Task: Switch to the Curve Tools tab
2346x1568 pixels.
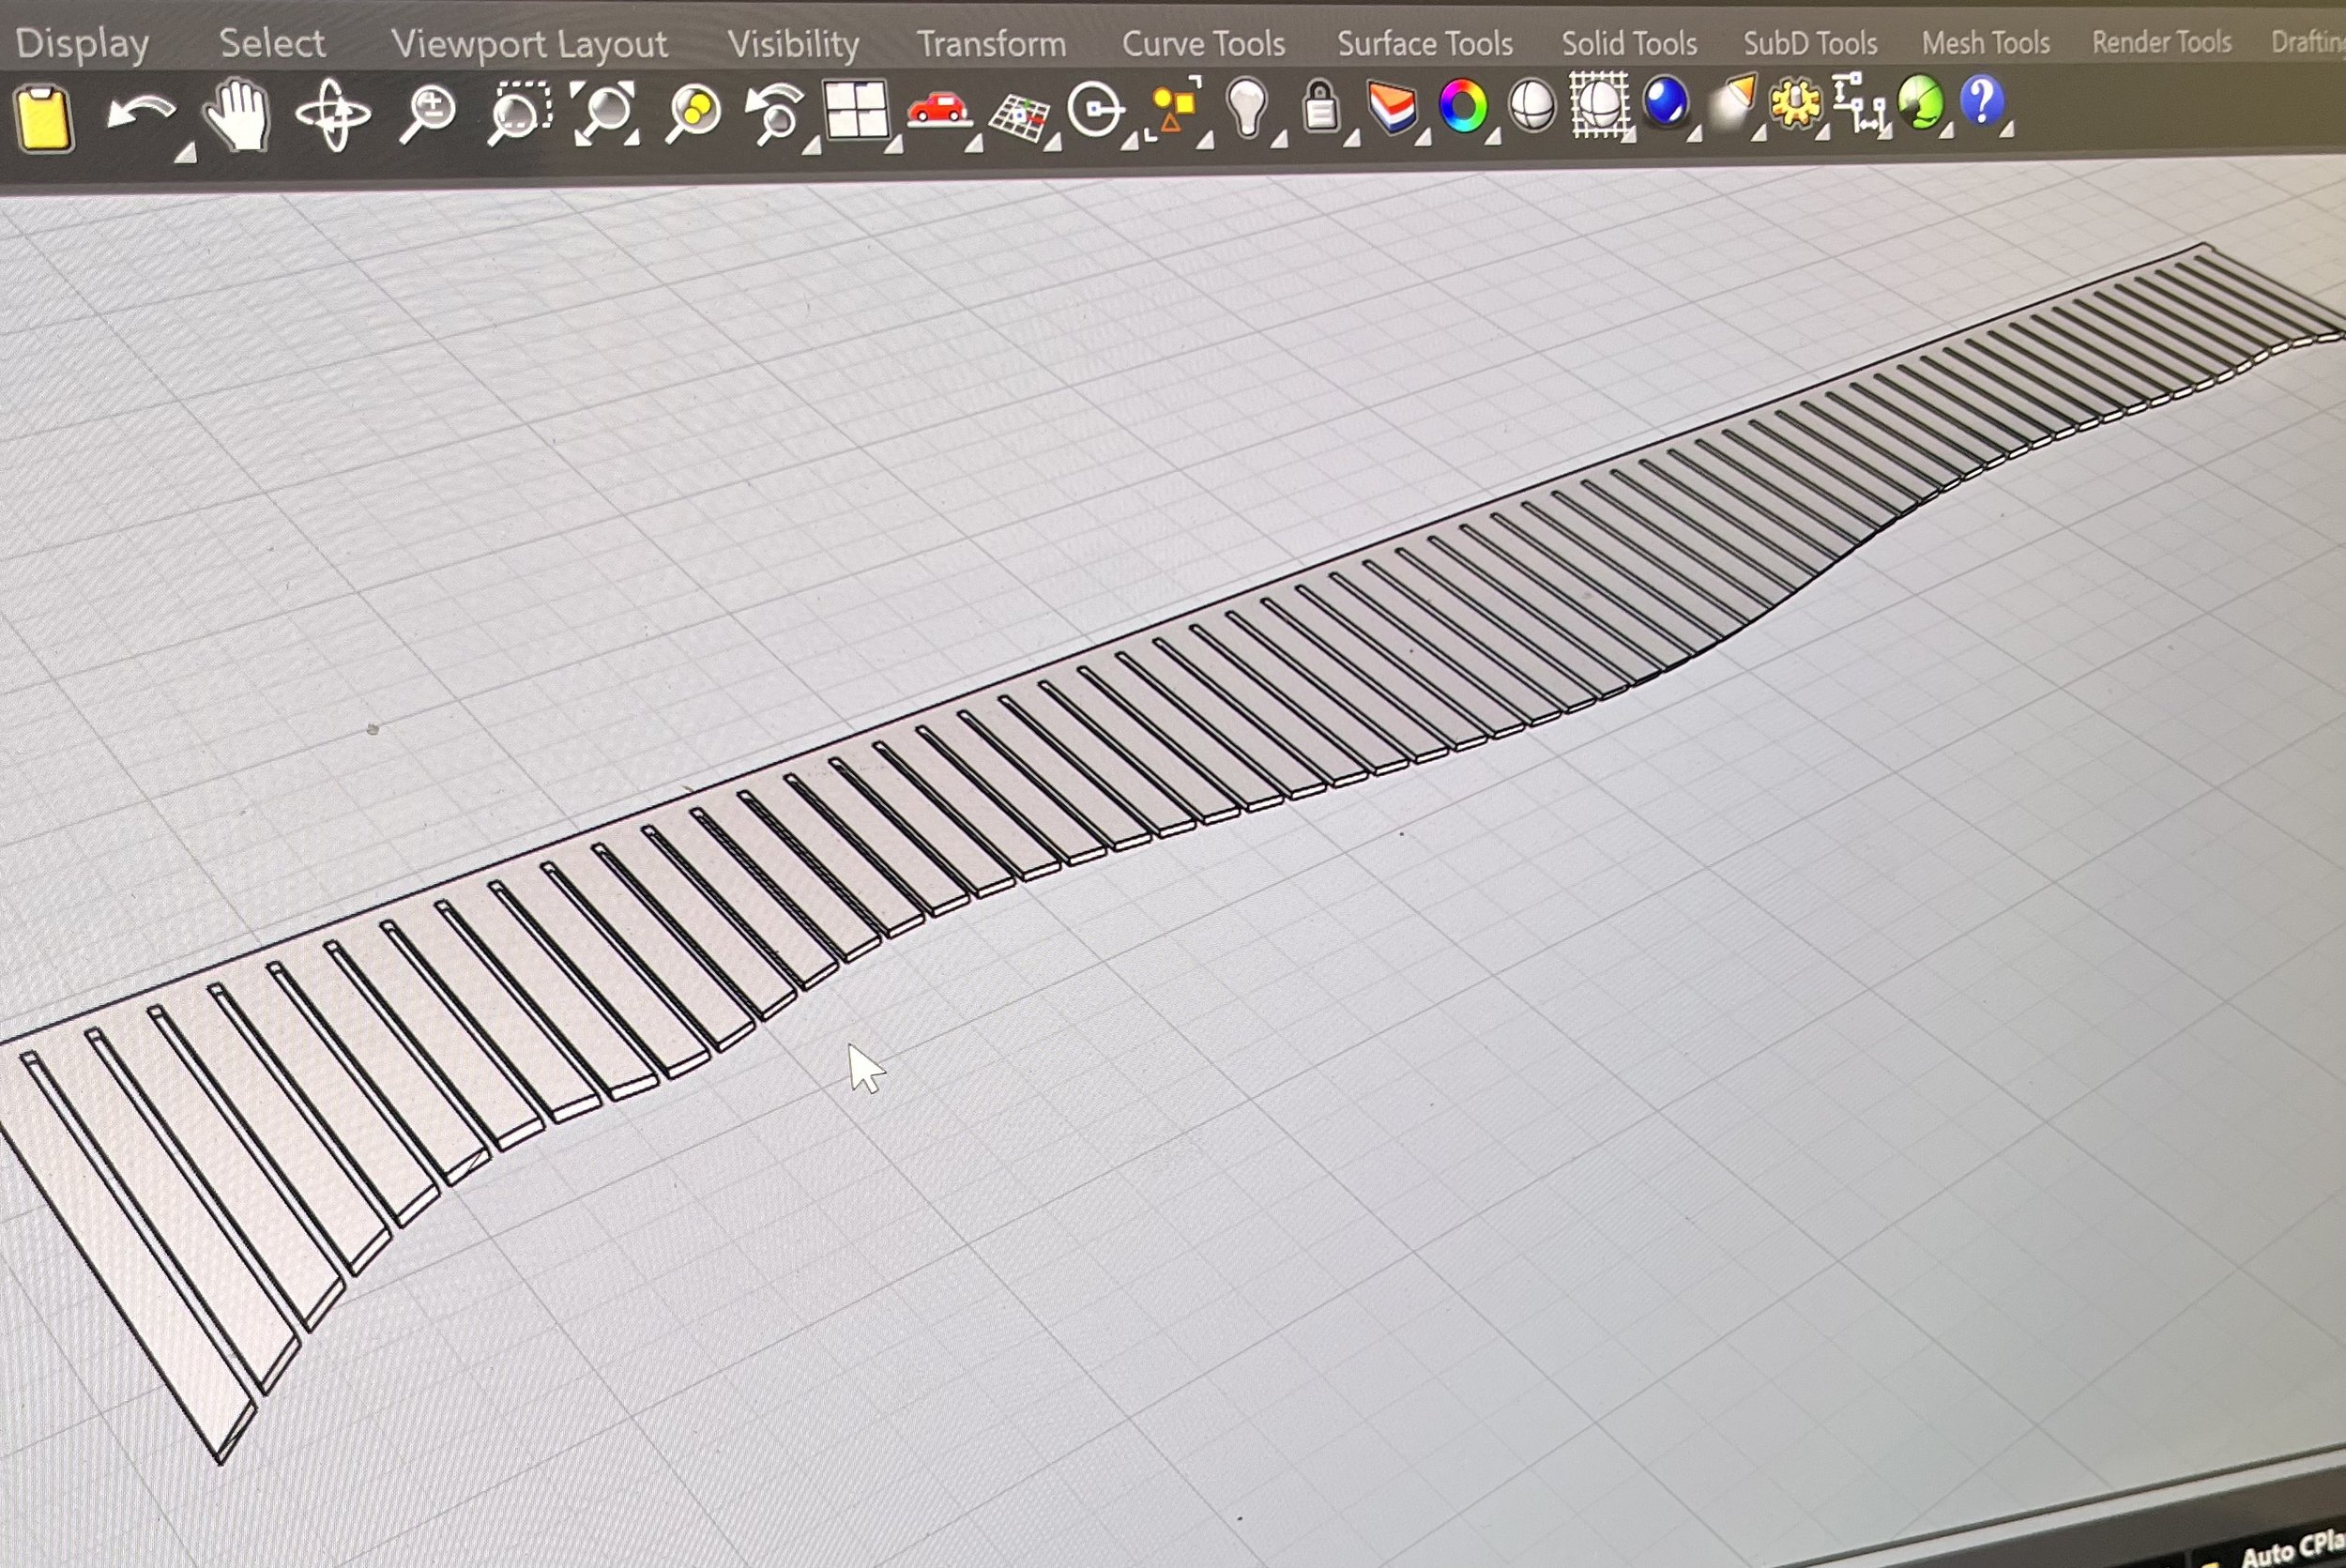Action: (x=1203, y=43)
